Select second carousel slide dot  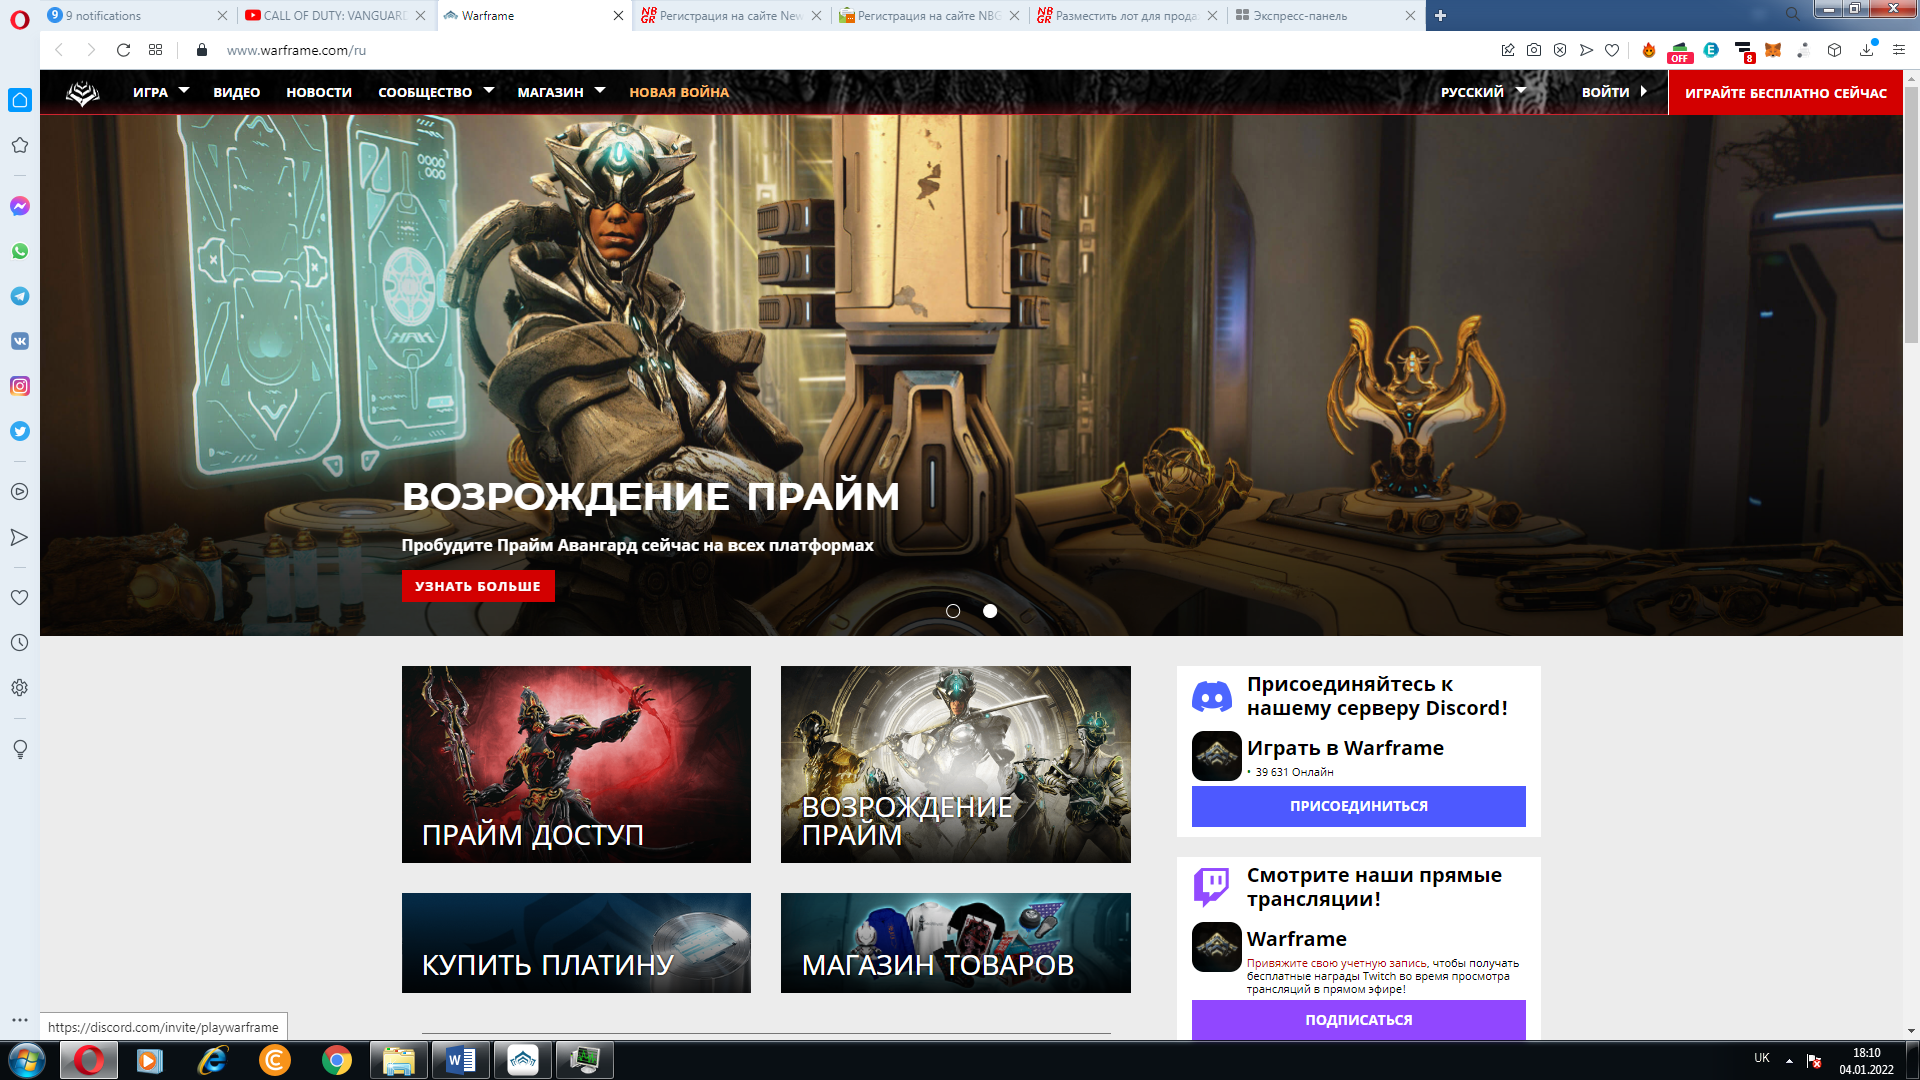click(990, 611)
